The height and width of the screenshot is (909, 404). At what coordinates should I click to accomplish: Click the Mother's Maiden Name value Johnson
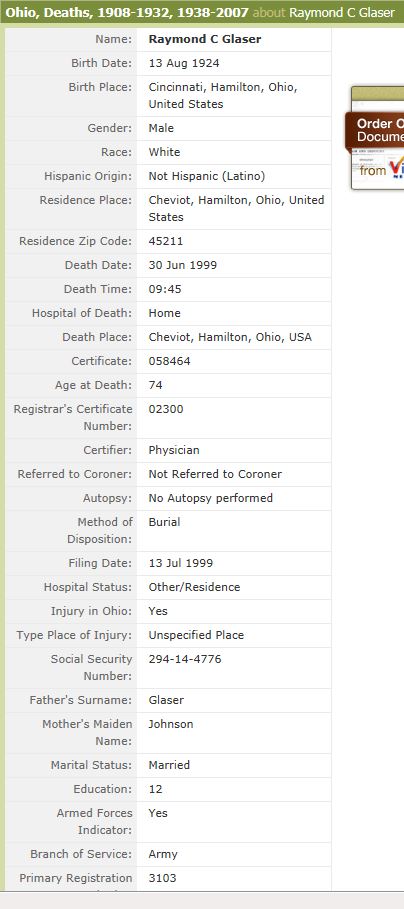(x=171, y=724)
